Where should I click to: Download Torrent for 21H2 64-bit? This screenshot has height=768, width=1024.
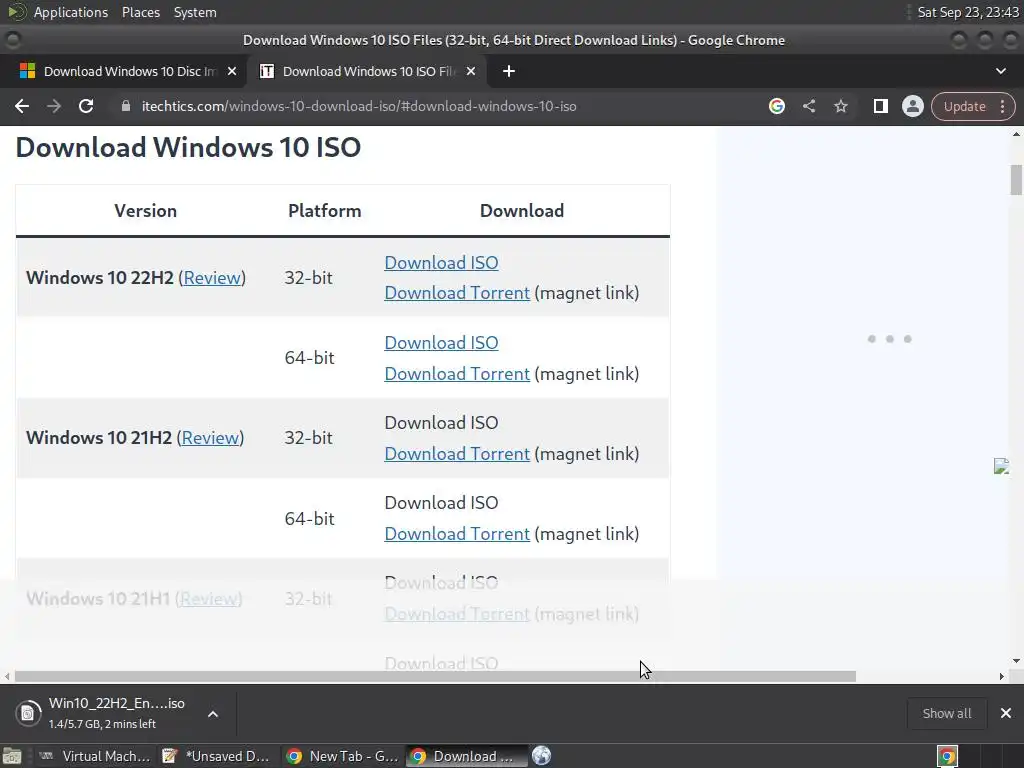pos(456,534)
